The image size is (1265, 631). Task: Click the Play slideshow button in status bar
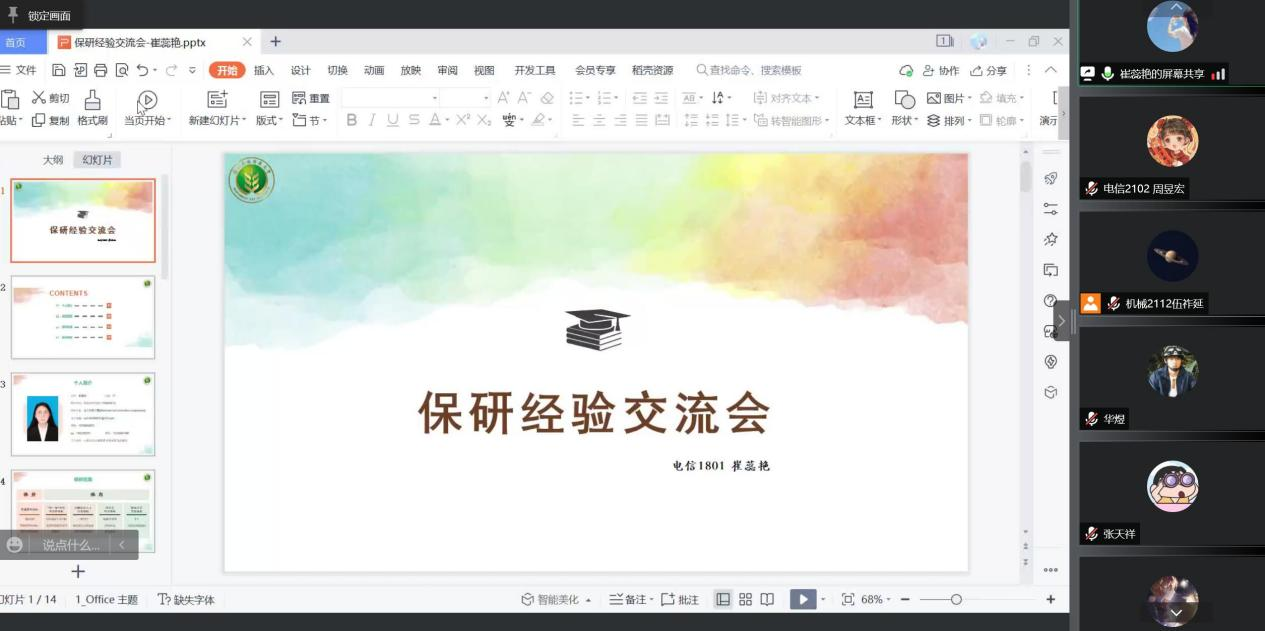pos(804,599)
